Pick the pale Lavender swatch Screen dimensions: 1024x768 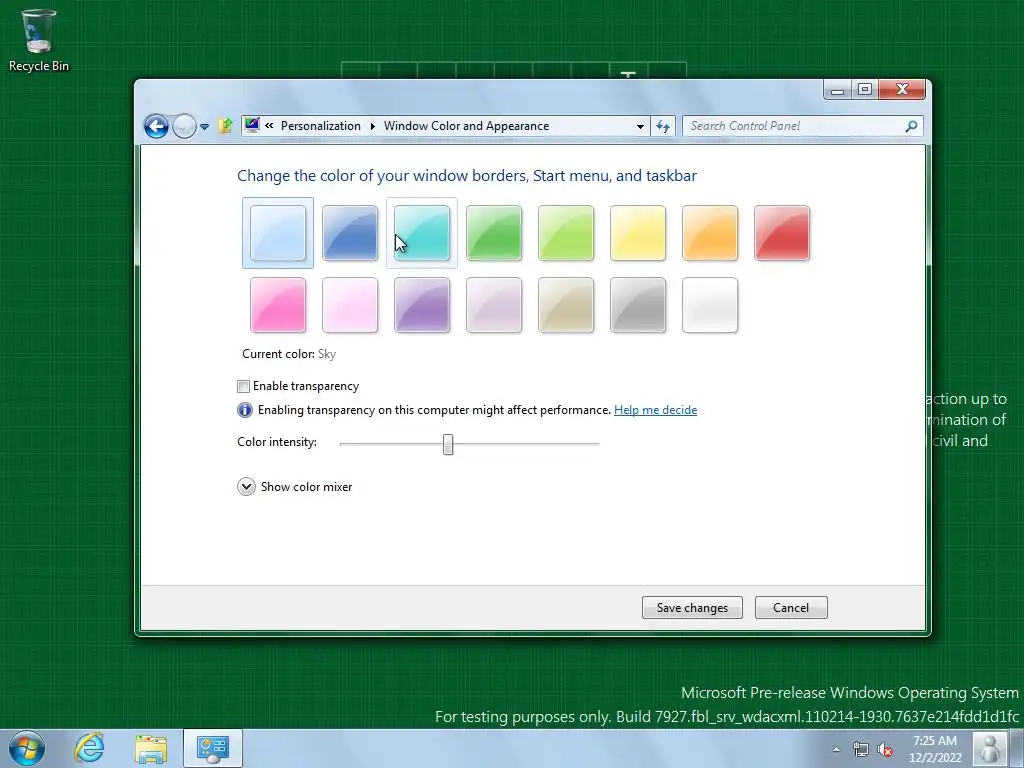pyautogui.click(x=494, y=305)
